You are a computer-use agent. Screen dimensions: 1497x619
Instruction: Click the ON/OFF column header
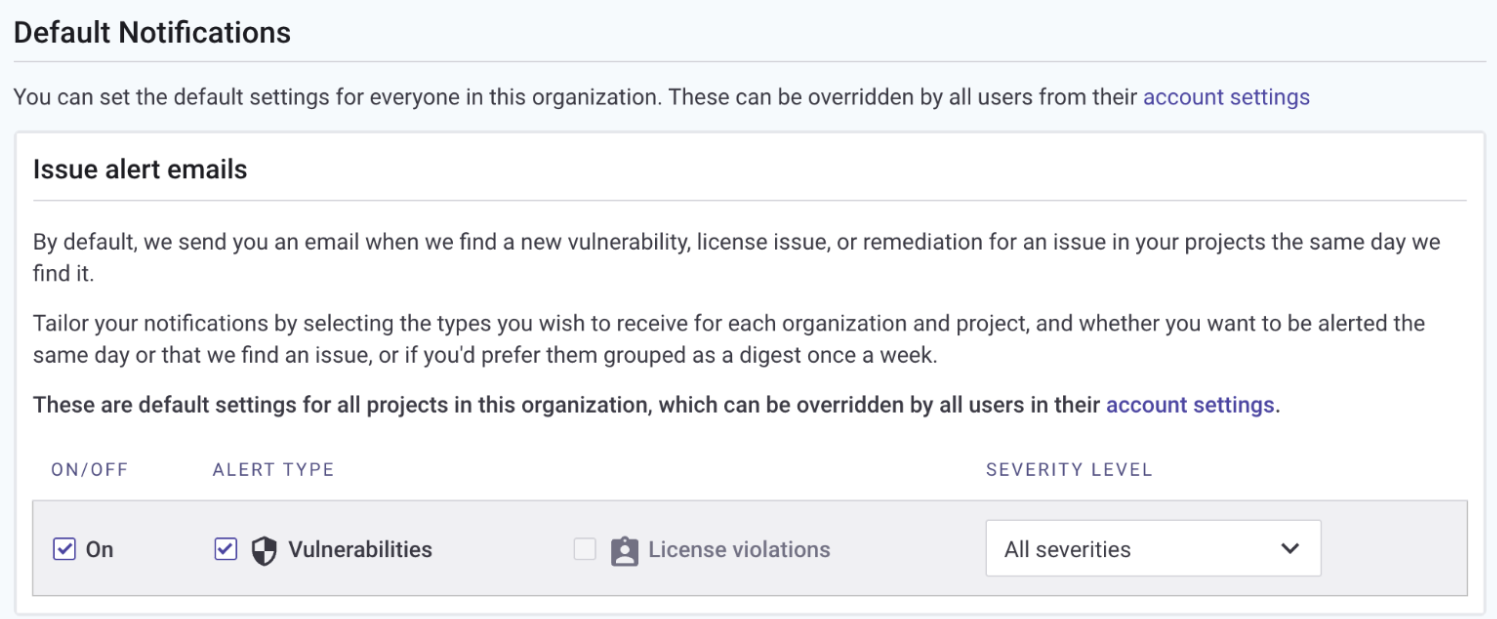[90, 469]
